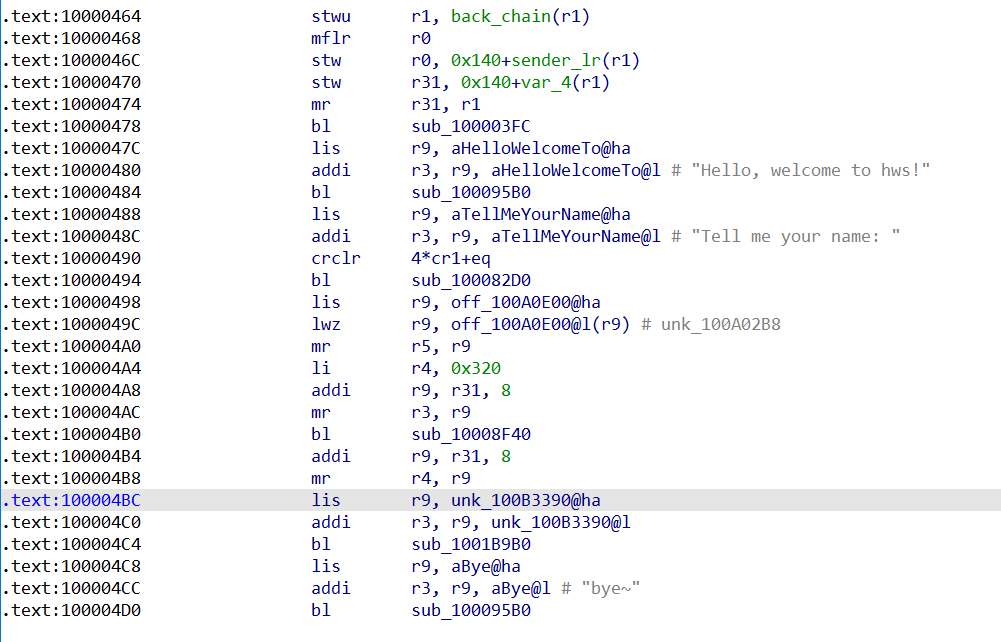Screen dimensions: 1001x642
Task: Click the sub_100003FC call target
Action: click(471, 126)
